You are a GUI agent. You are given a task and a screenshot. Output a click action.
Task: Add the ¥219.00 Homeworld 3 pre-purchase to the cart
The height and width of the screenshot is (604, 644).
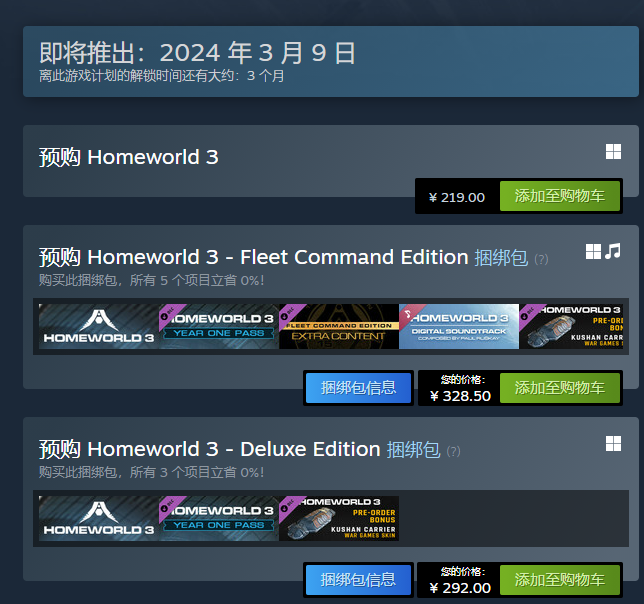(559, 196)
